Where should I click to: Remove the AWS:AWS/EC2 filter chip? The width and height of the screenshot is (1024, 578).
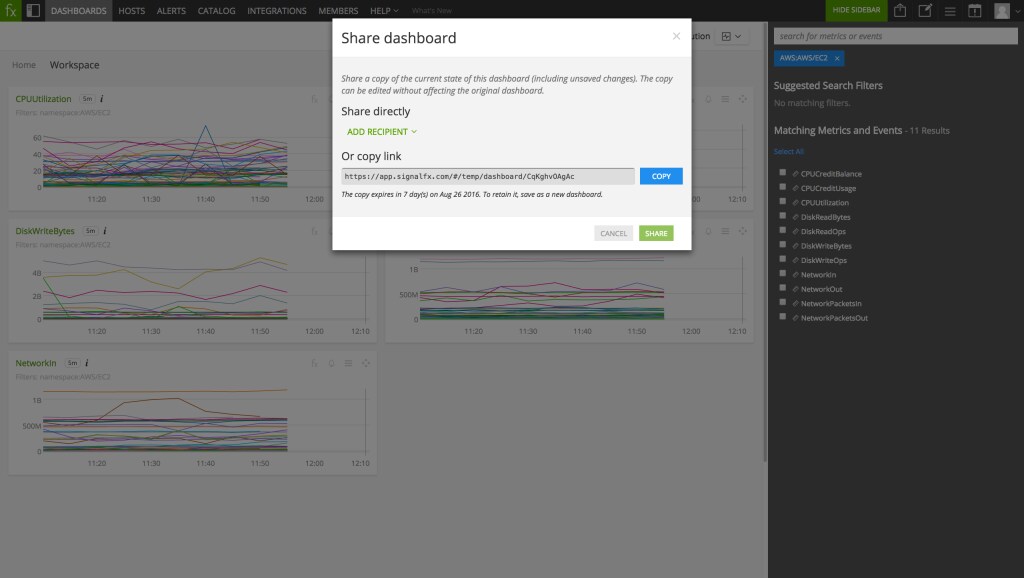pos(837,58)
